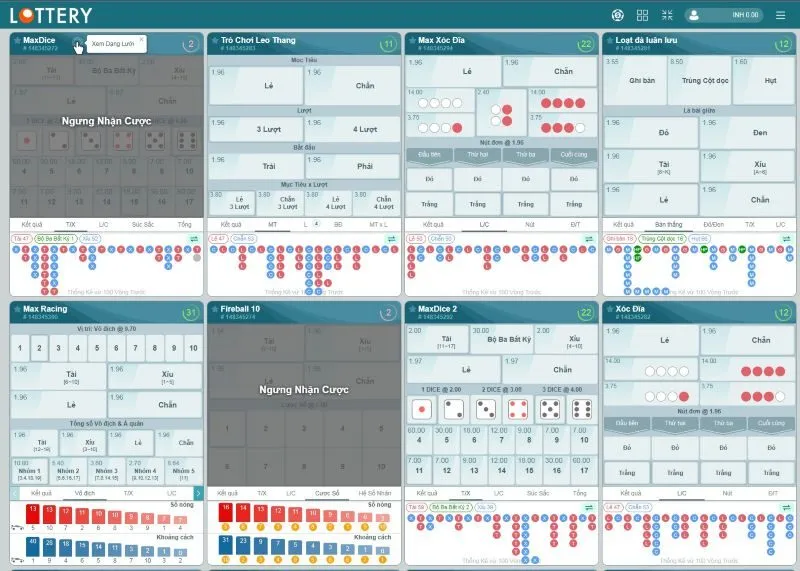Bet on Trái in Trò Chơi Leo Thang
The width and height of the screenshot is (800, 571).
(255, 165)
